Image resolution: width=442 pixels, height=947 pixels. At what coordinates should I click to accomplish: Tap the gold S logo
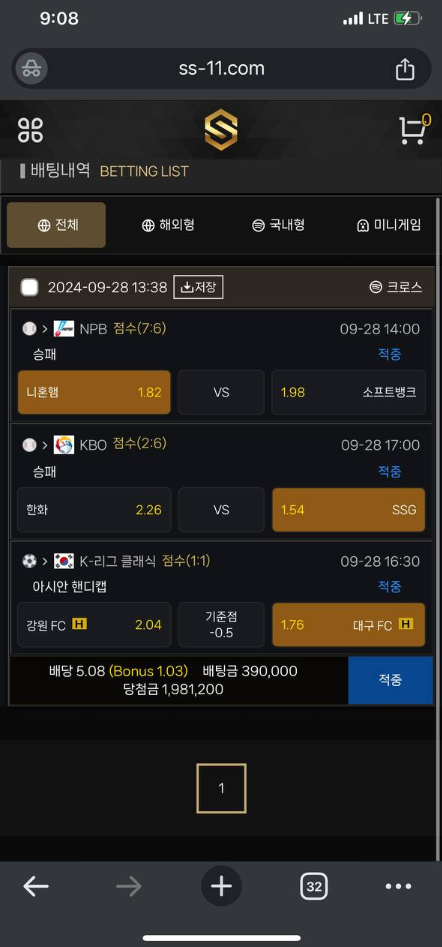221,129
